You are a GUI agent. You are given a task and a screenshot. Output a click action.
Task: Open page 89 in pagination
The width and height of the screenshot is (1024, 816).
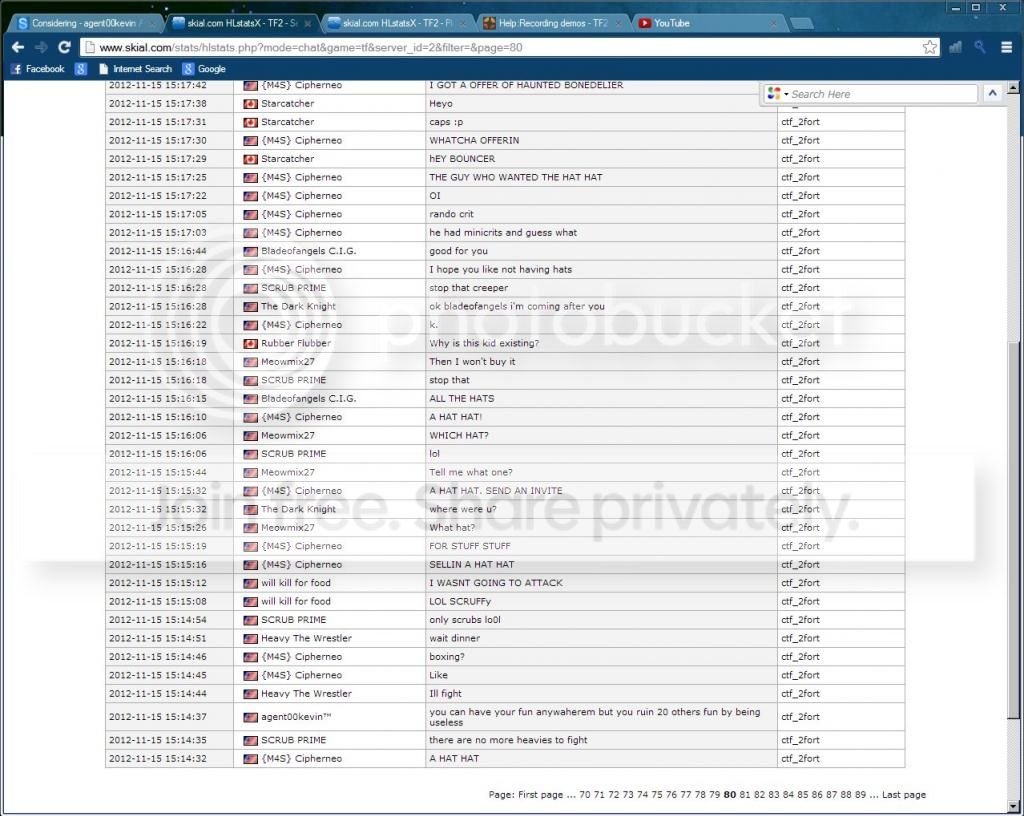(860, 794)
